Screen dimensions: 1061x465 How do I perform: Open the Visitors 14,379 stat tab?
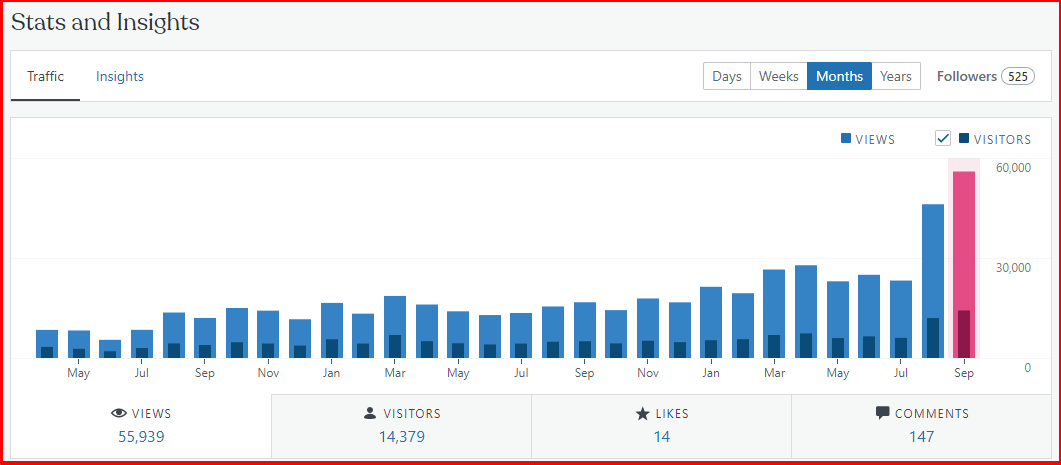click(x=401, y=425)
